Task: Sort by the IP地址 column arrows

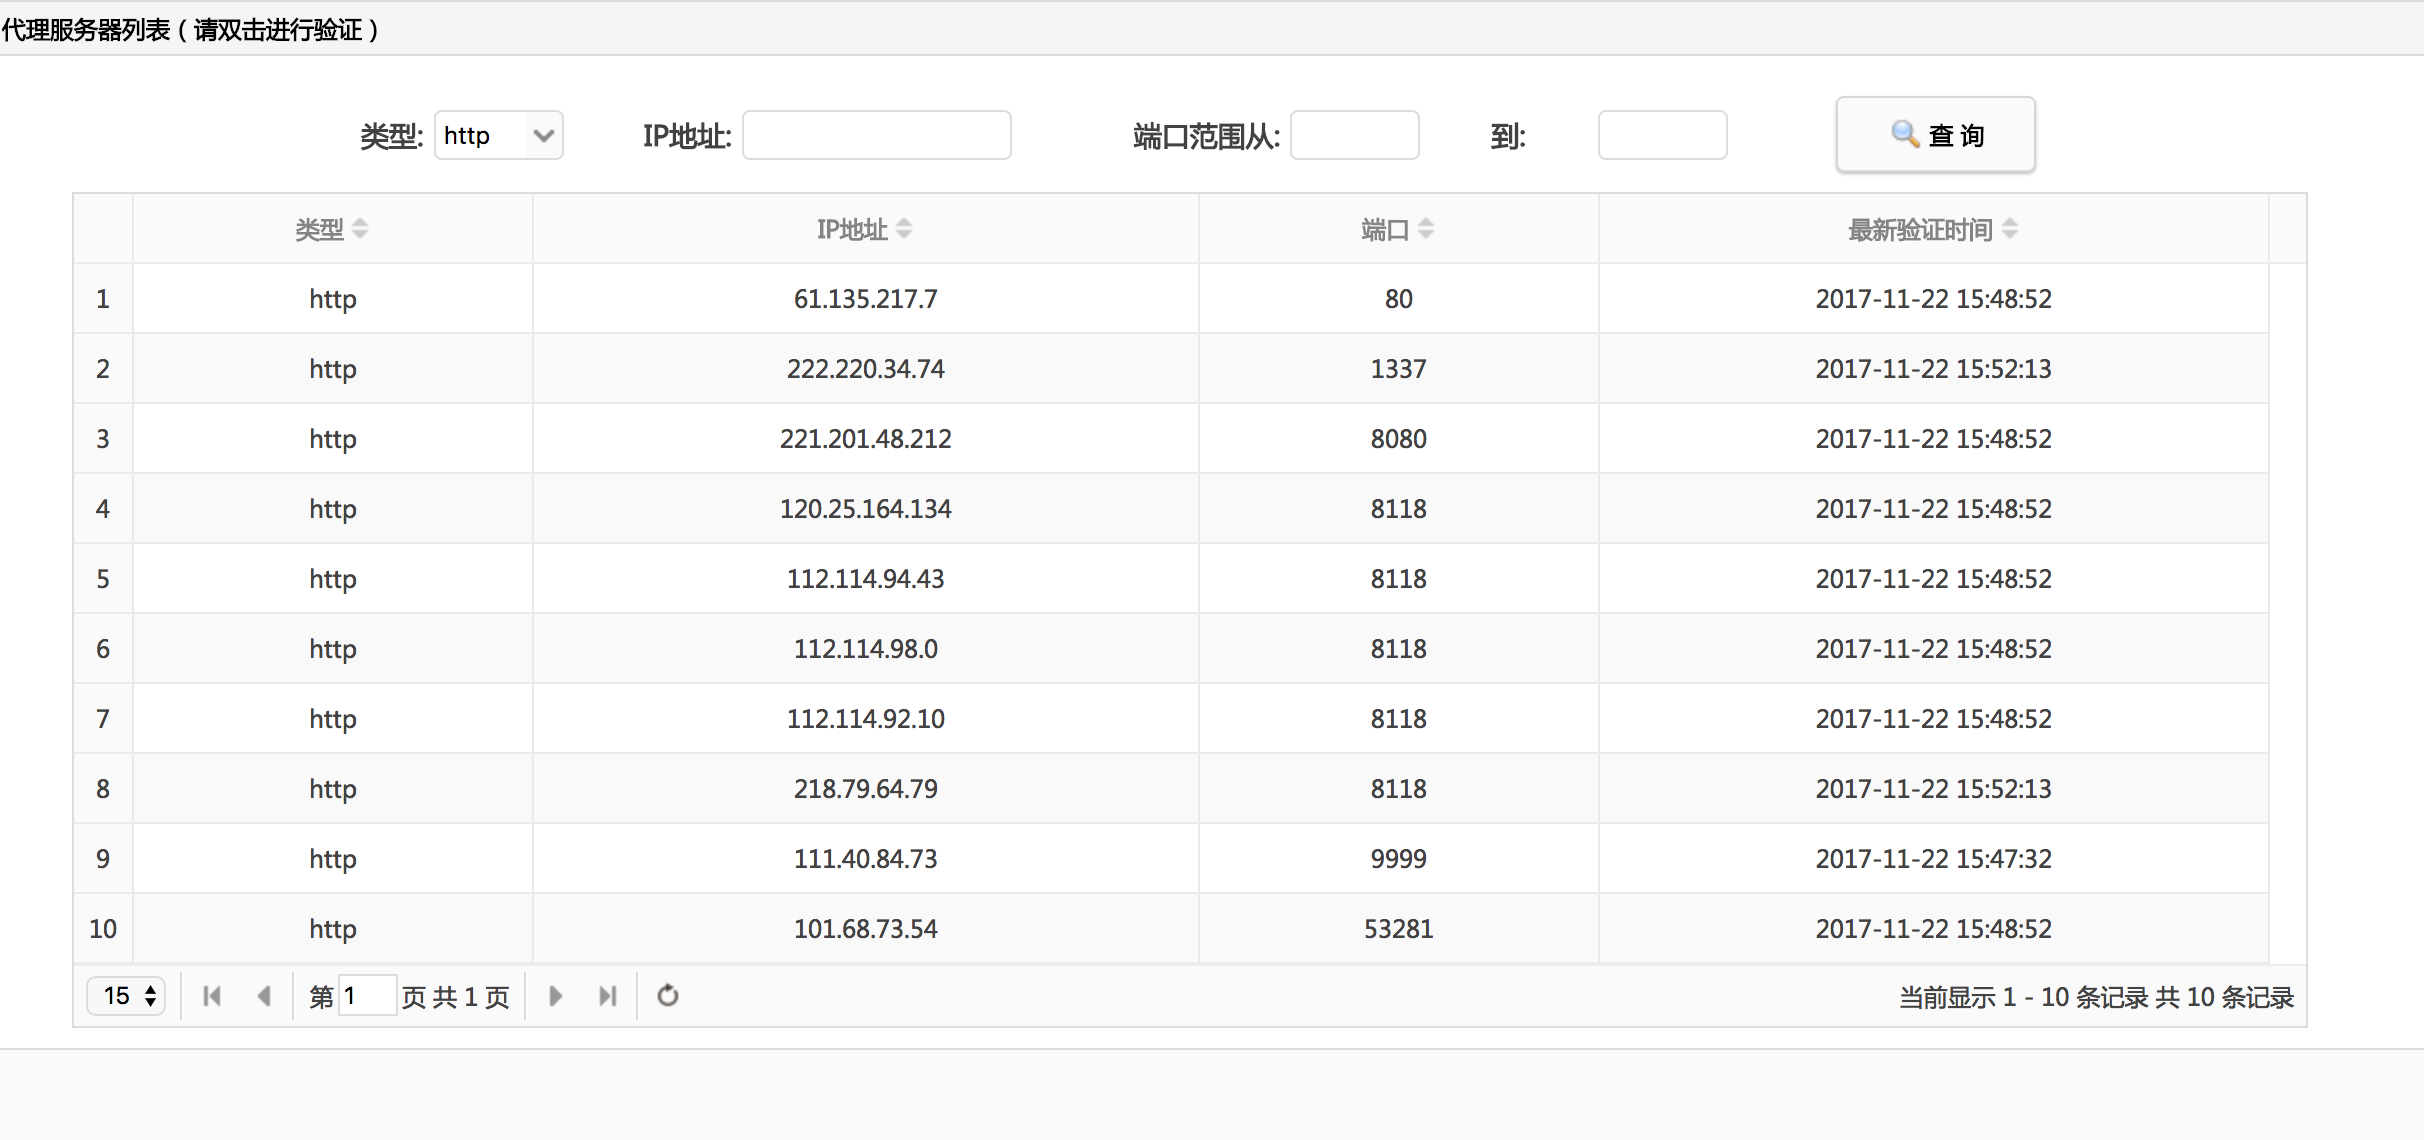Action: 904,229
